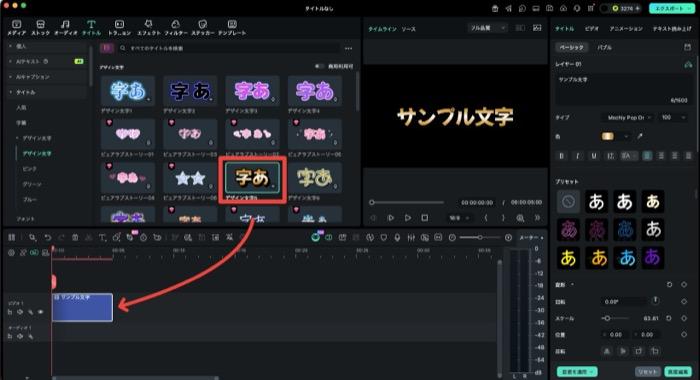Screen dimensions: 700x380
Task: Open the font size 100 dropdown
Action: (x=673, y=117)
